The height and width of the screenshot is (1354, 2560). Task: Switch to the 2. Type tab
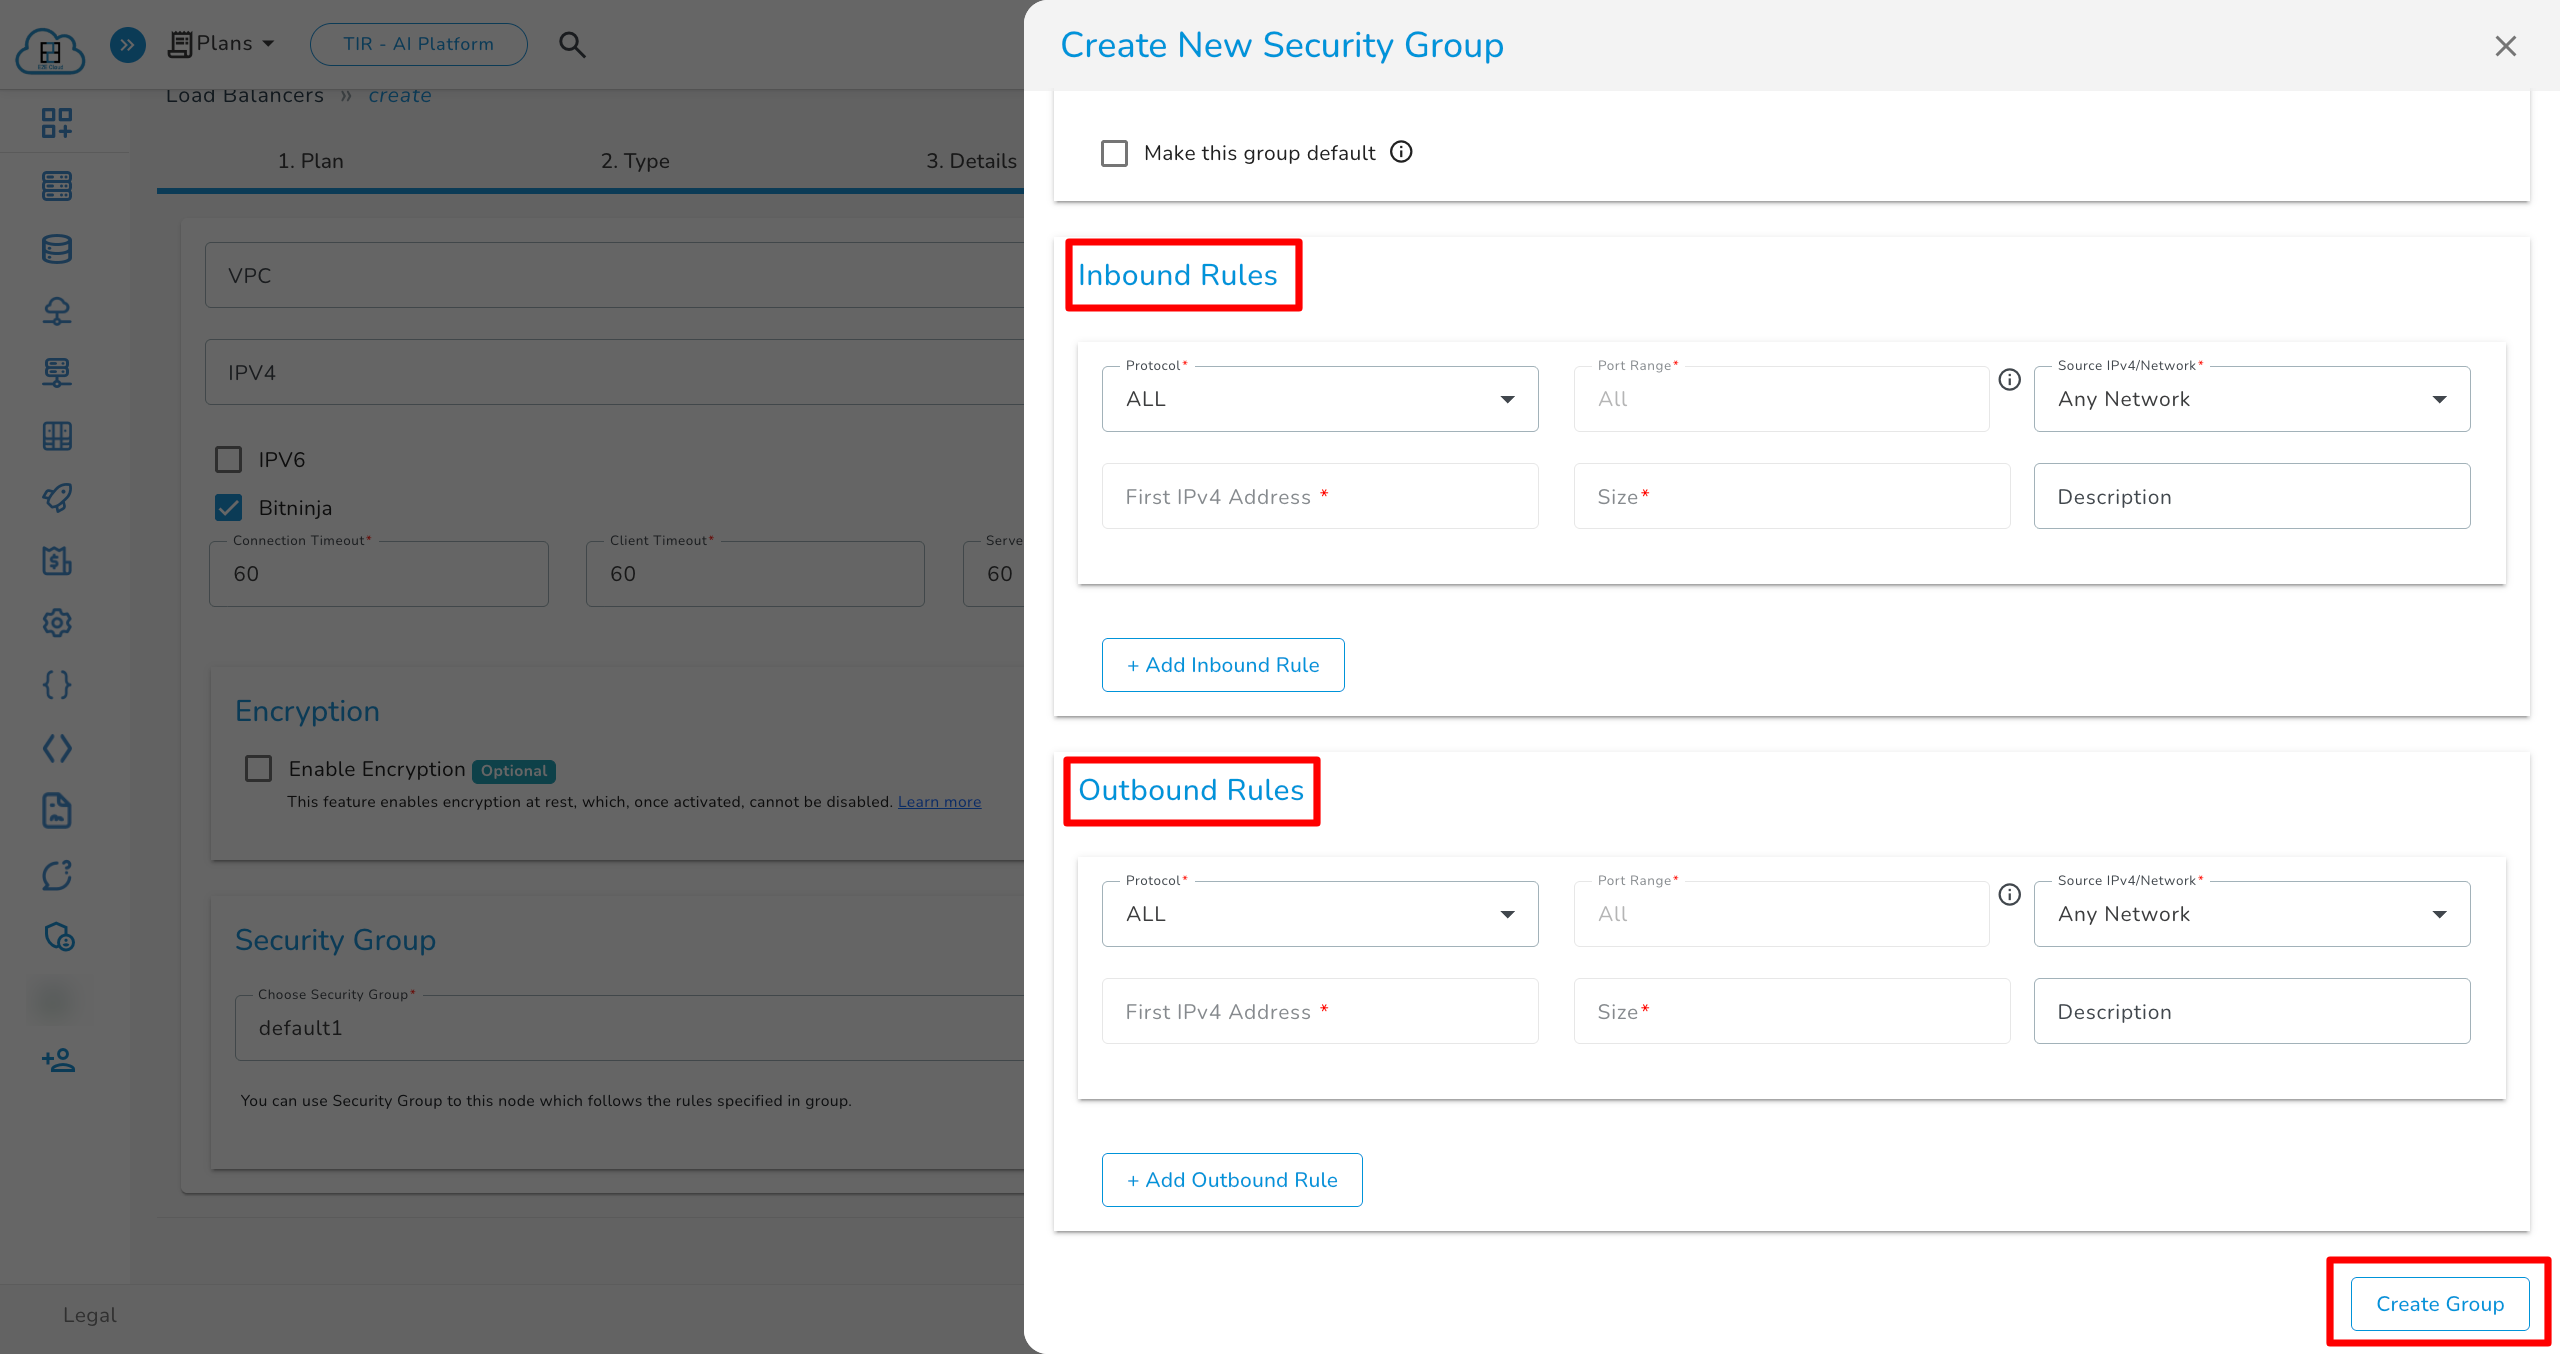(x=635, y=160)
